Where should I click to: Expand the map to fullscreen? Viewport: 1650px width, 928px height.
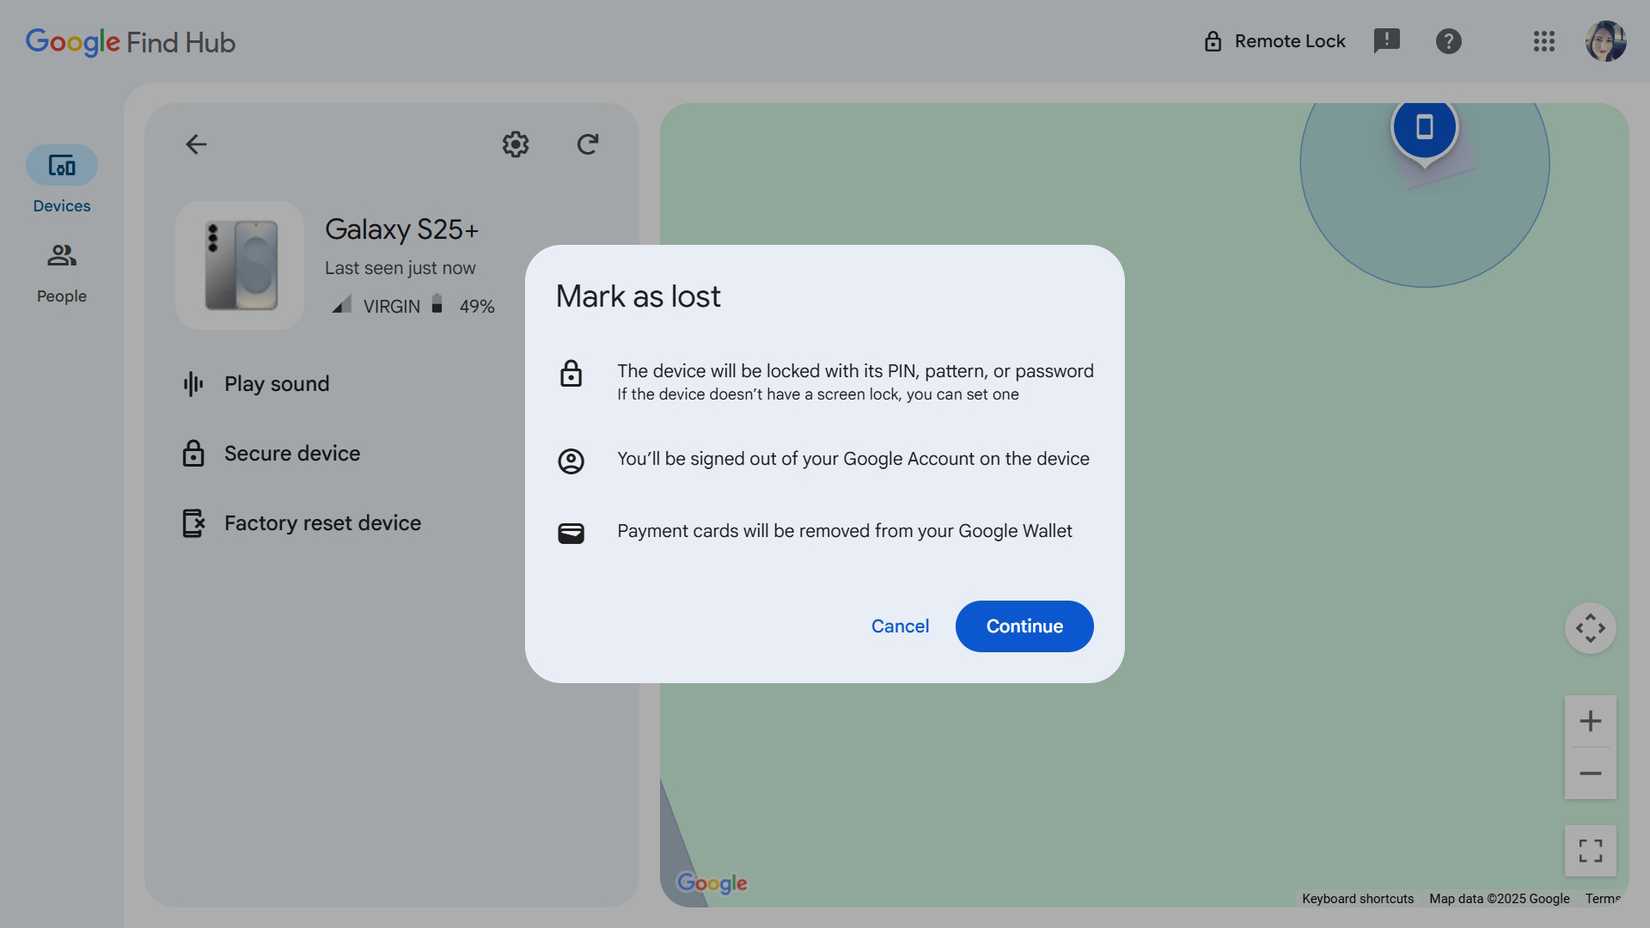point(1590,850)
